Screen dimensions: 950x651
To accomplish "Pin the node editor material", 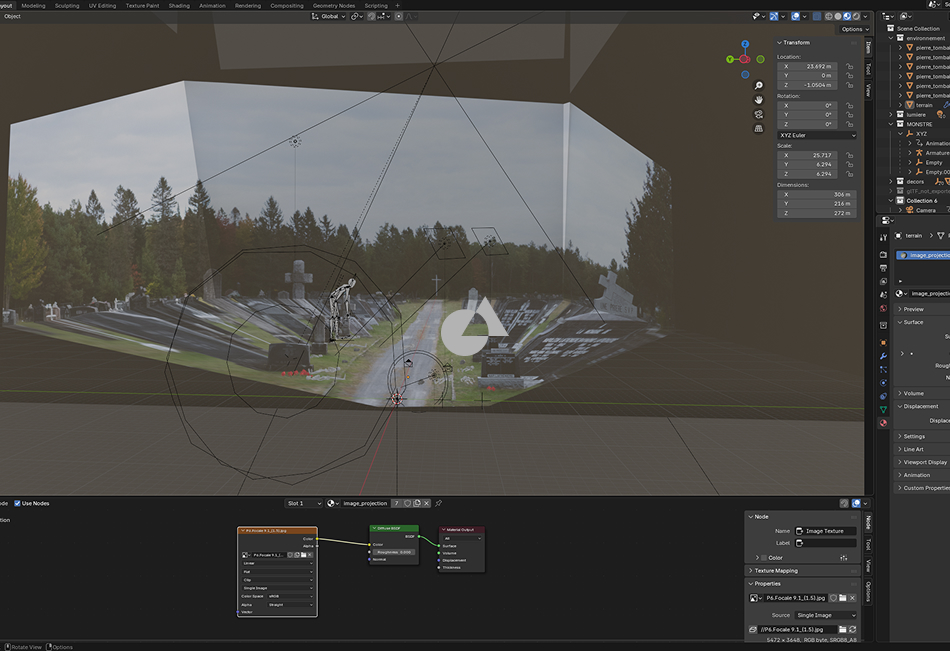I will (438, 503).
